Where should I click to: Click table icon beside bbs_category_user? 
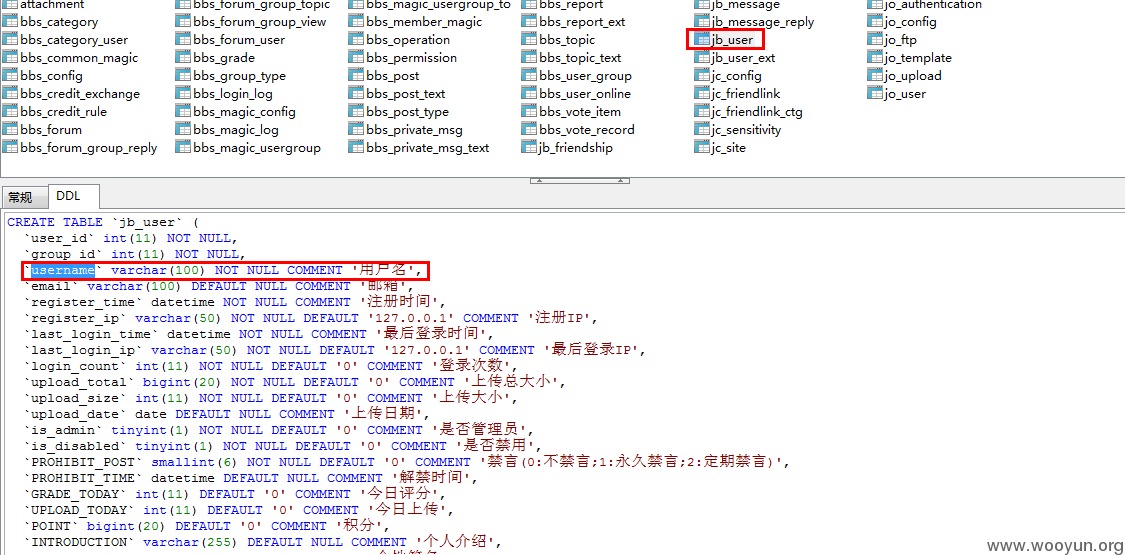pyautogui.click(x=10, y=40)
